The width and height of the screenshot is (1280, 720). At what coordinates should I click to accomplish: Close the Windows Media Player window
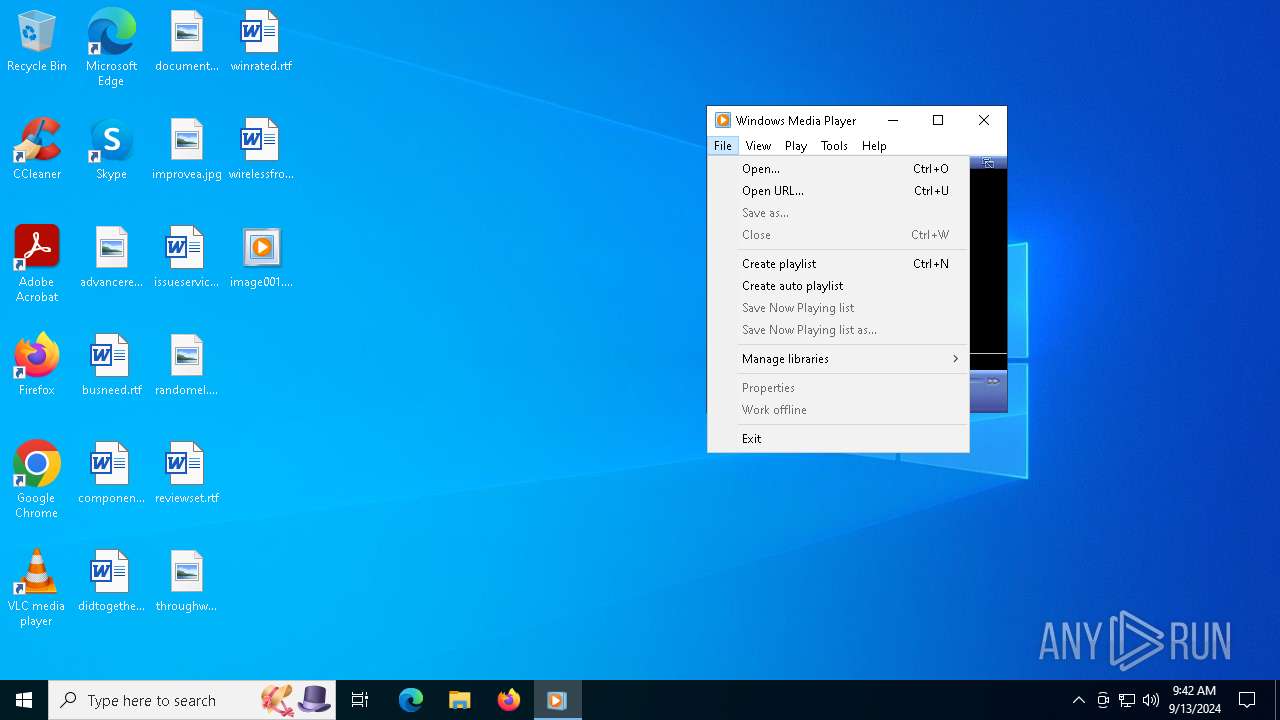point(984,120)
